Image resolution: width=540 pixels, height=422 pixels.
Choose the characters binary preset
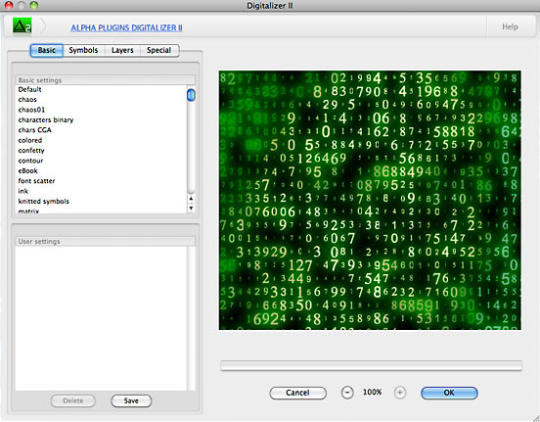pyautogui.click(x=46, y=120)
